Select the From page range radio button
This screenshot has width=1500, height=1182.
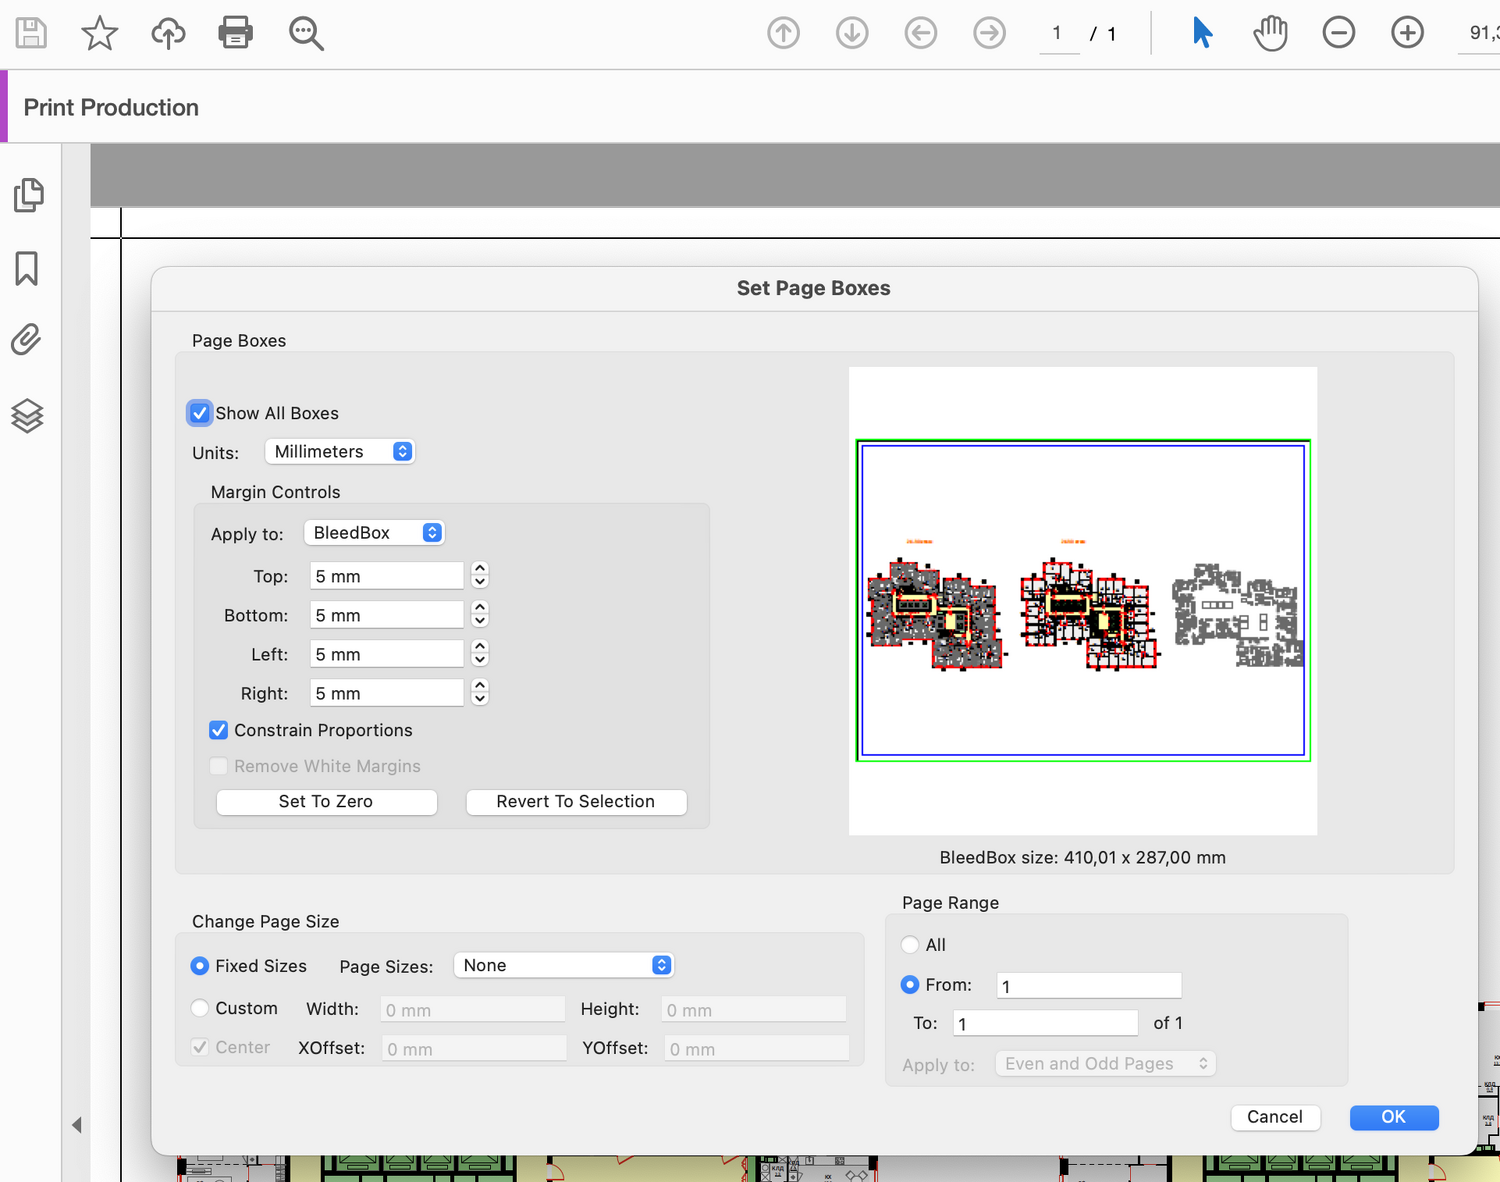click(x=910, y=985)
